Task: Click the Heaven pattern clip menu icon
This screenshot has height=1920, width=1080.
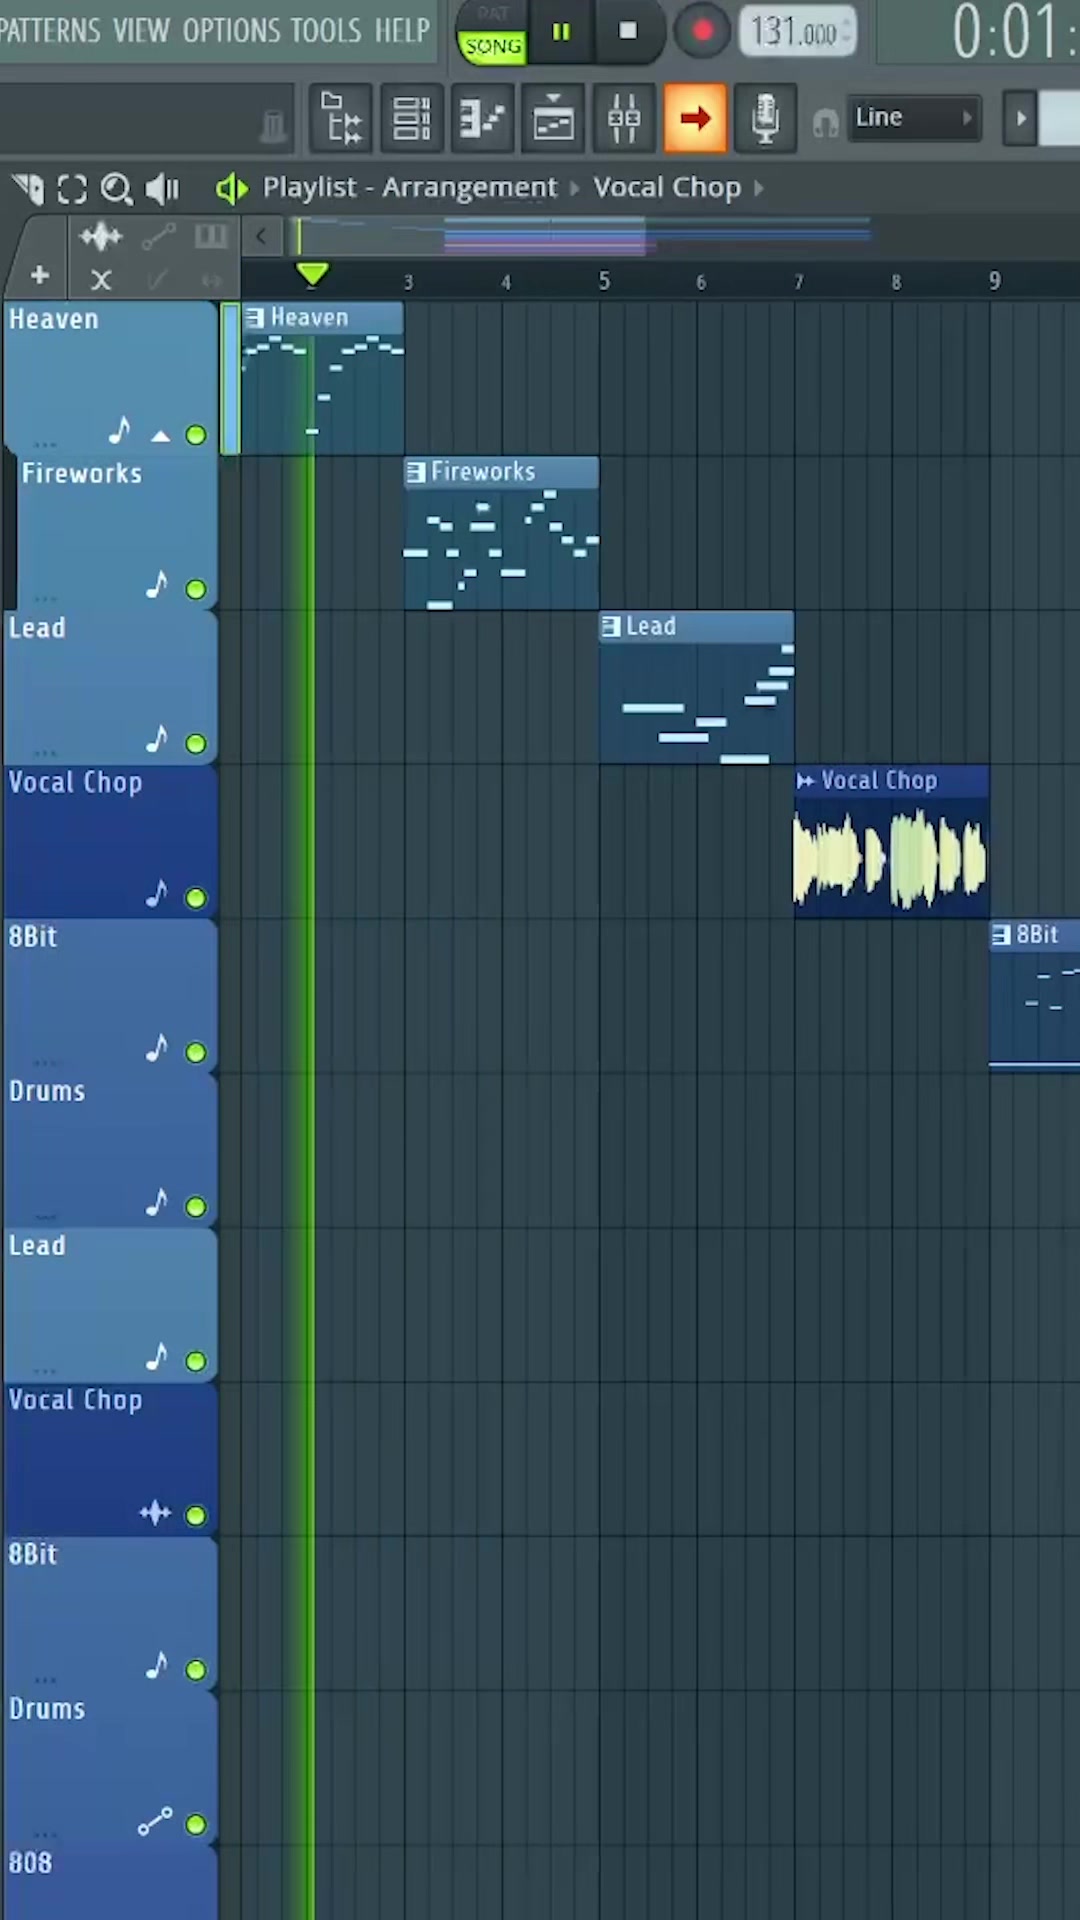Action: coord(255,318)
